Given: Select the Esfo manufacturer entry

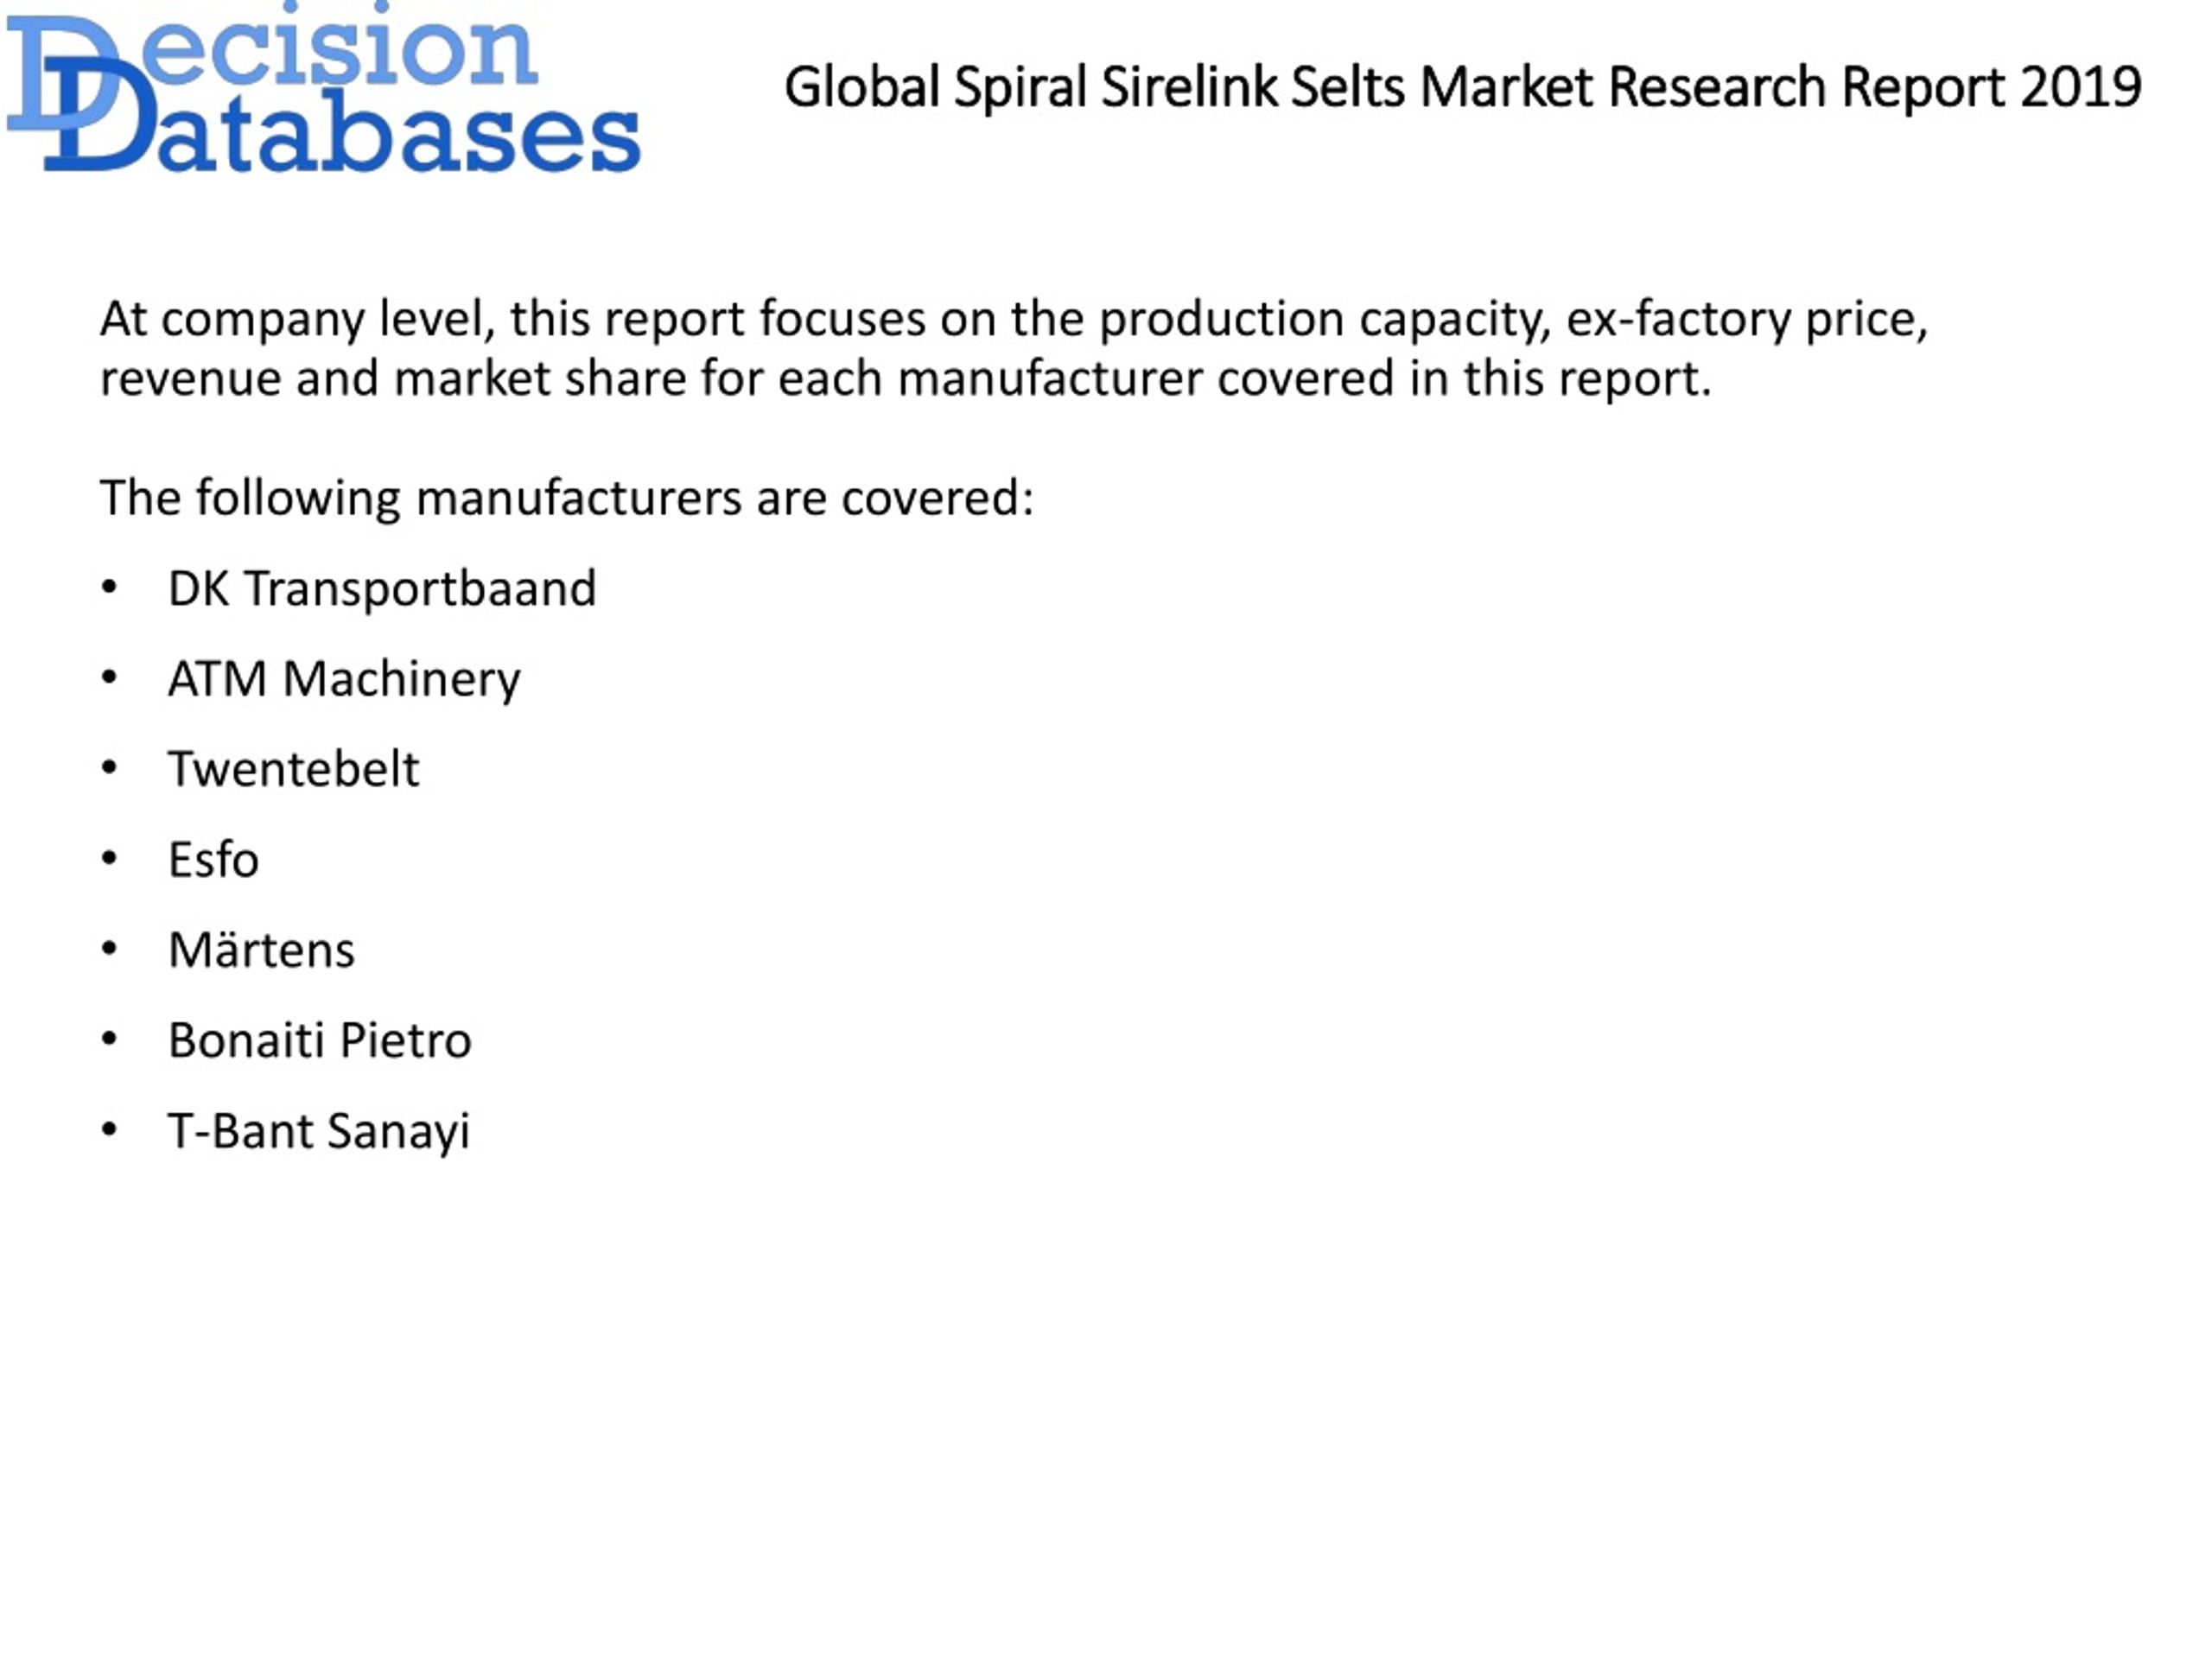Looking at the screenshot, I should tap(213, 859).
